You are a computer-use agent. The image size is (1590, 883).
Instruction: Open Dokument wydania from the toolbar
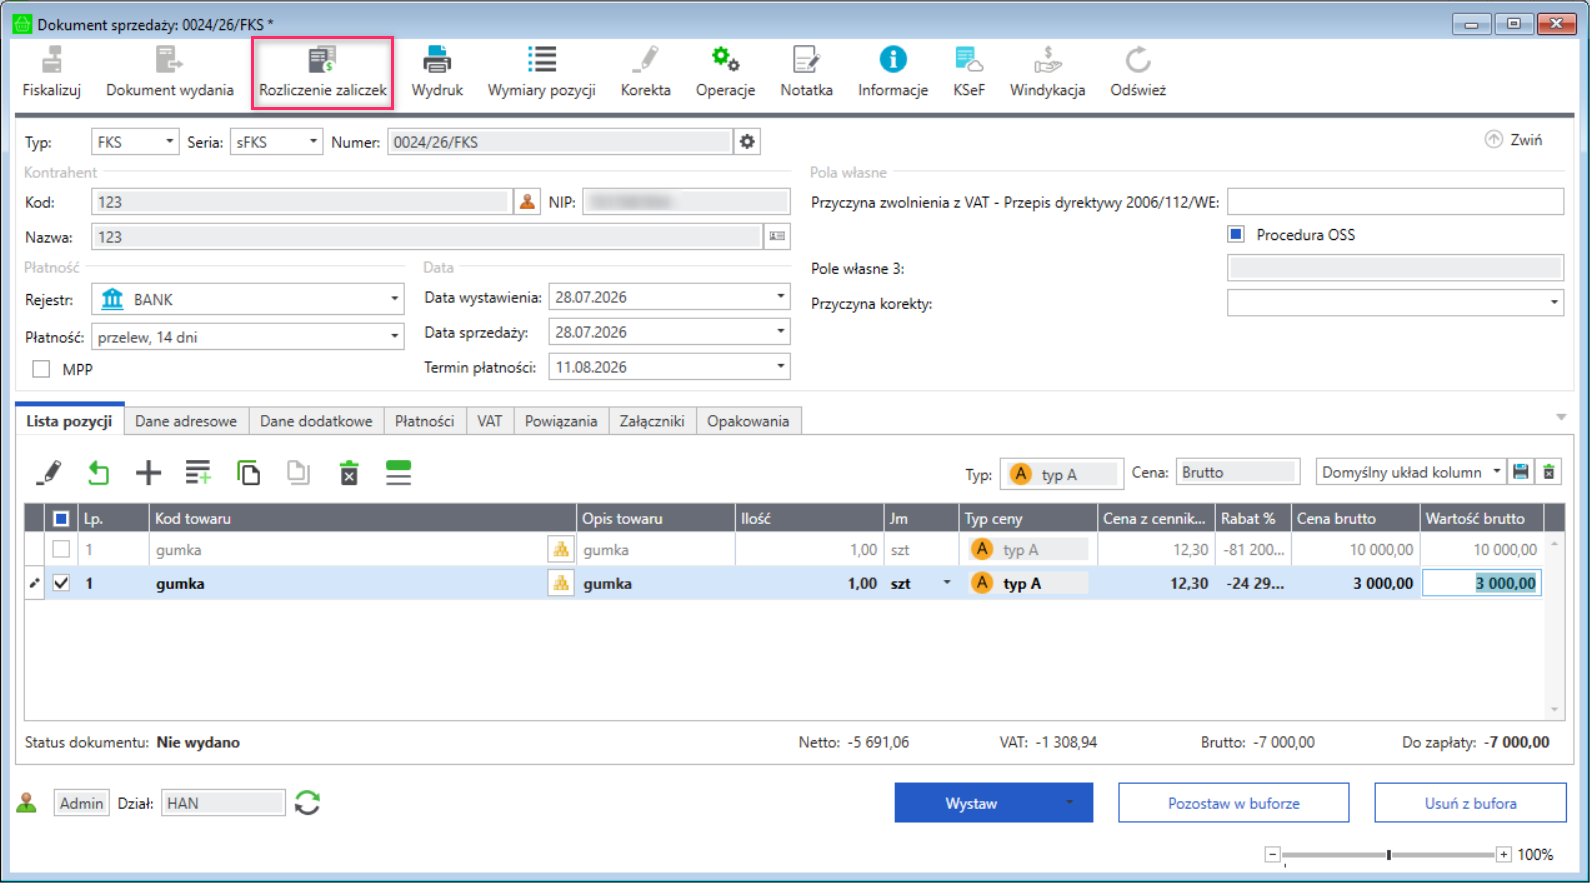point(169,60)
